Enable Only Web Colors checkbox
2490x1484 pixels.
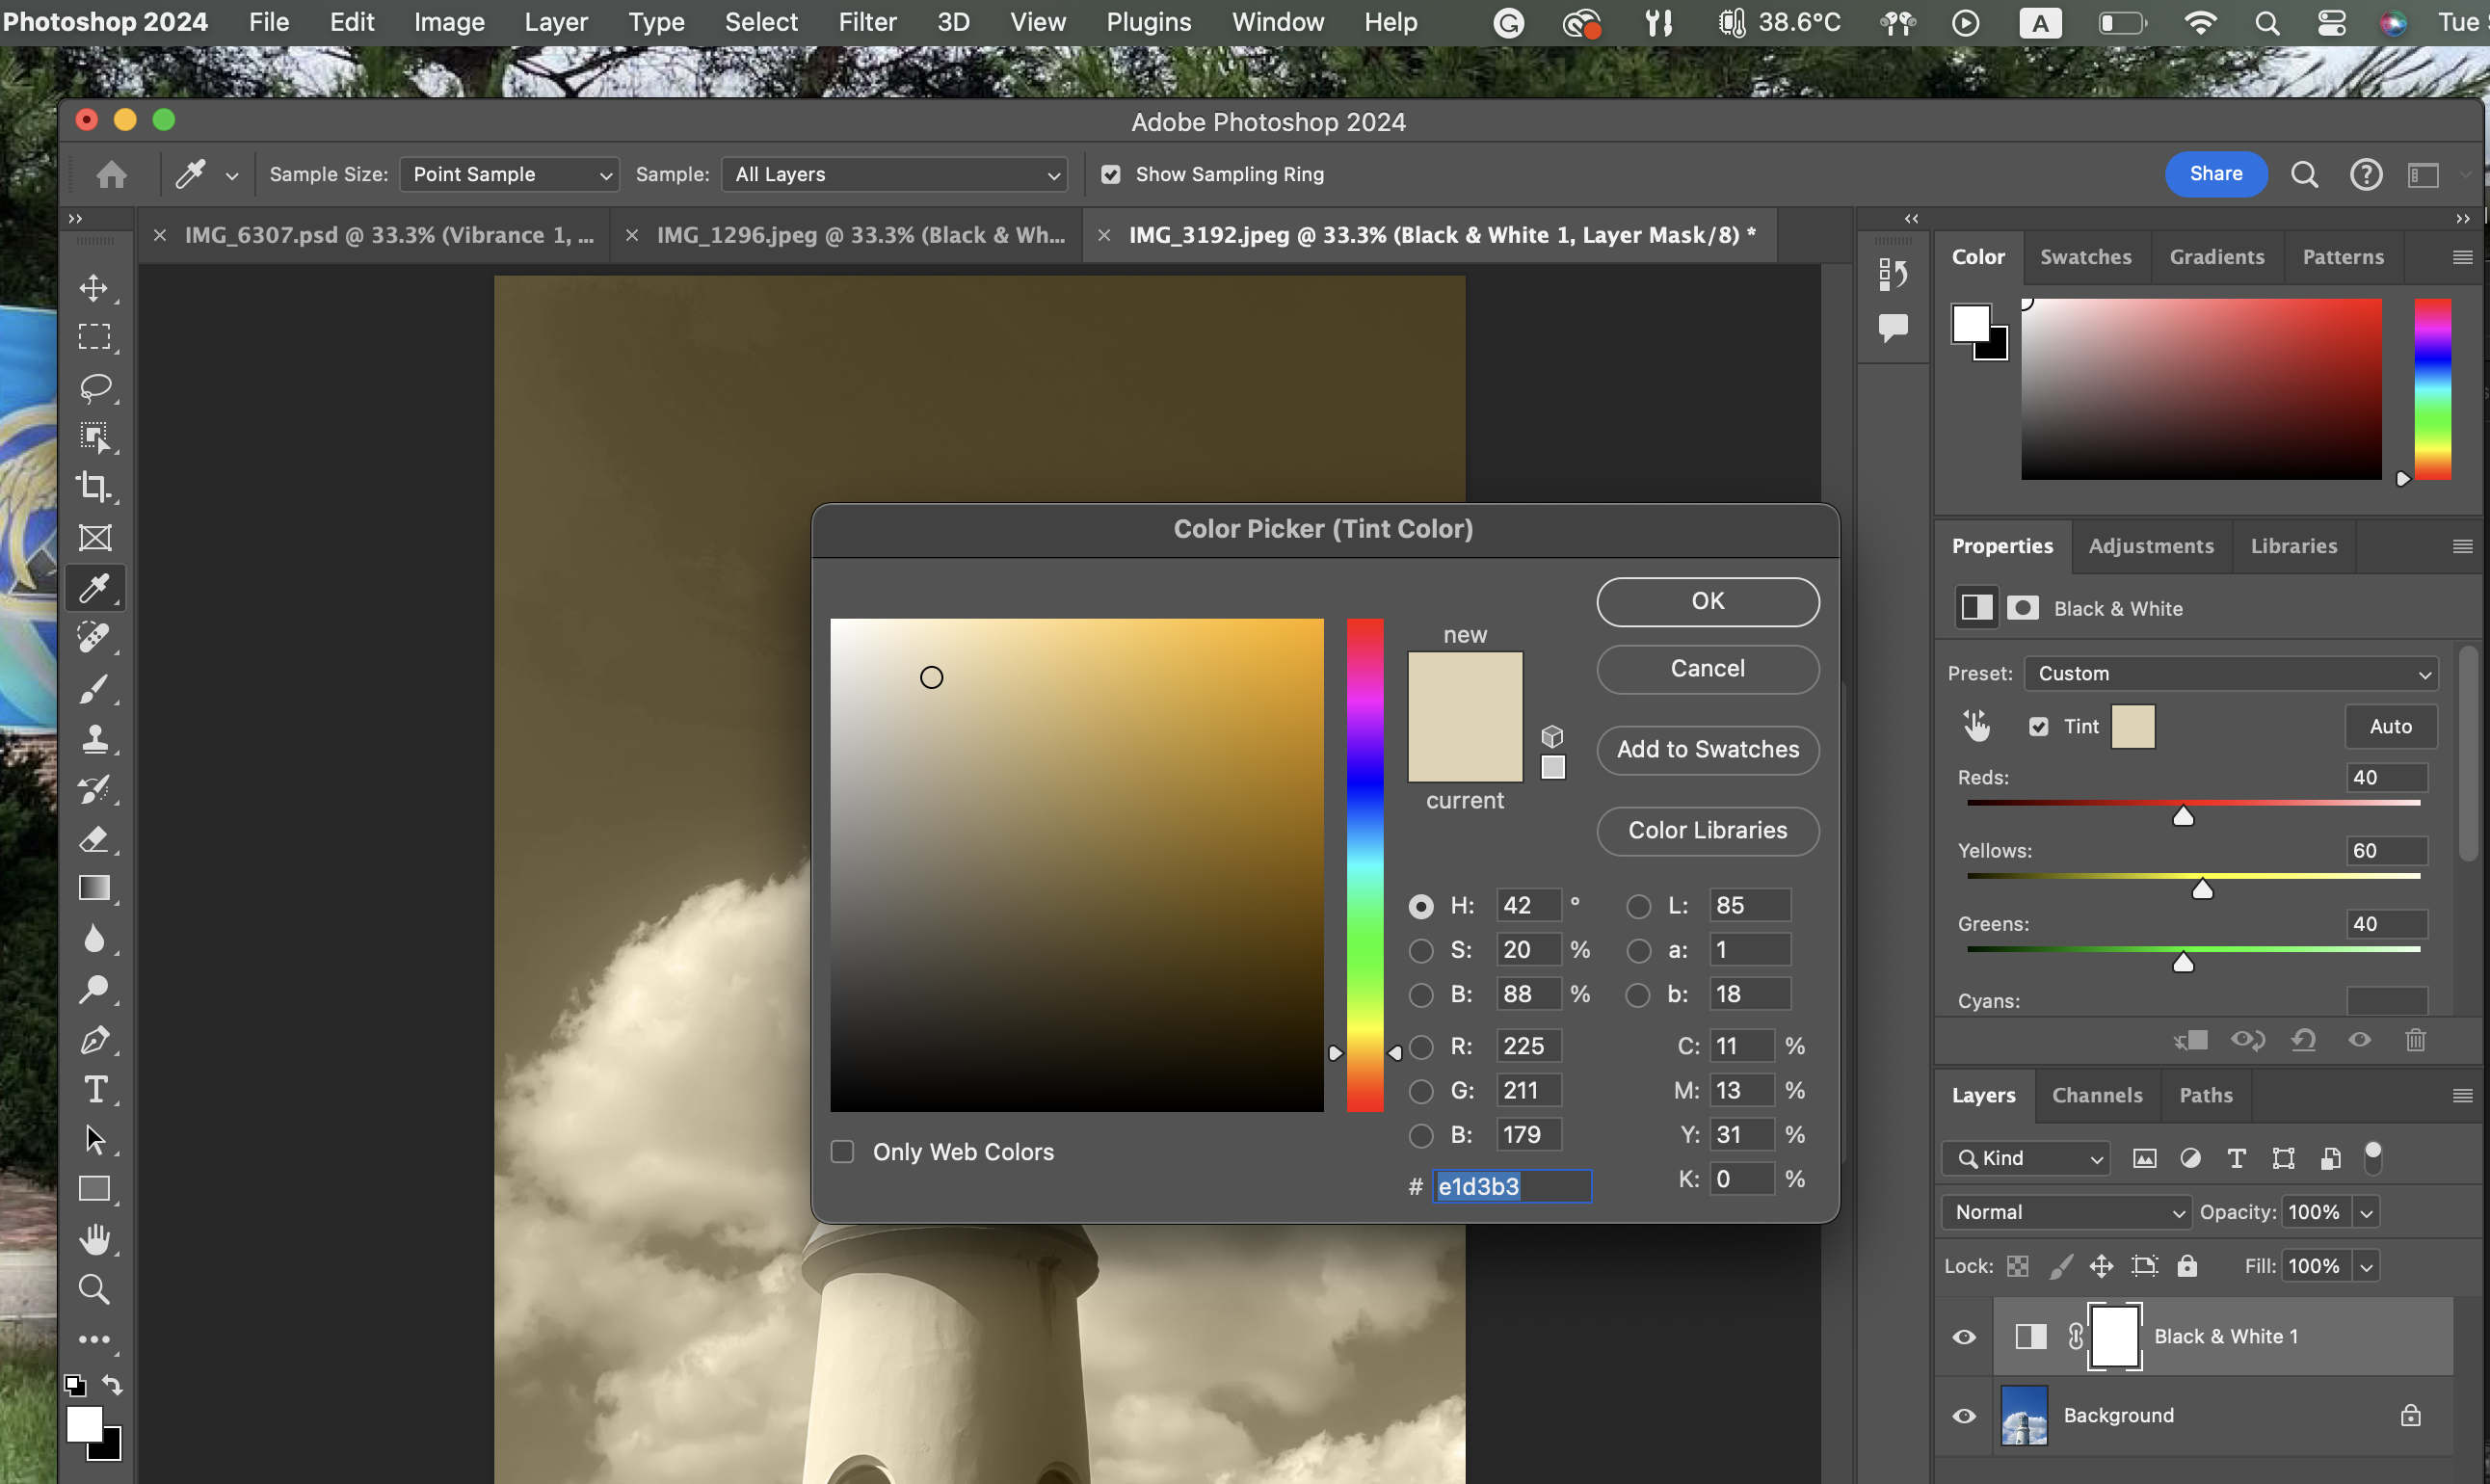pyautogui.click(x=842, y=1152)
